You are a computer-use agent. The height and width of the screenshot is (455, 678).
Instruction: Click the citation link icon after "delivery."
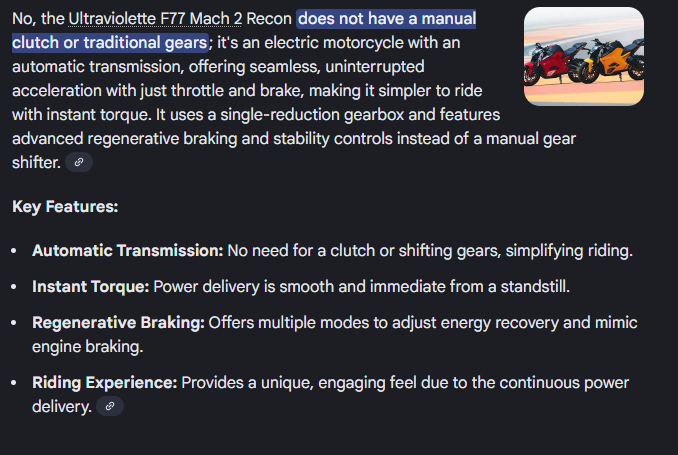tap(110, 406)
